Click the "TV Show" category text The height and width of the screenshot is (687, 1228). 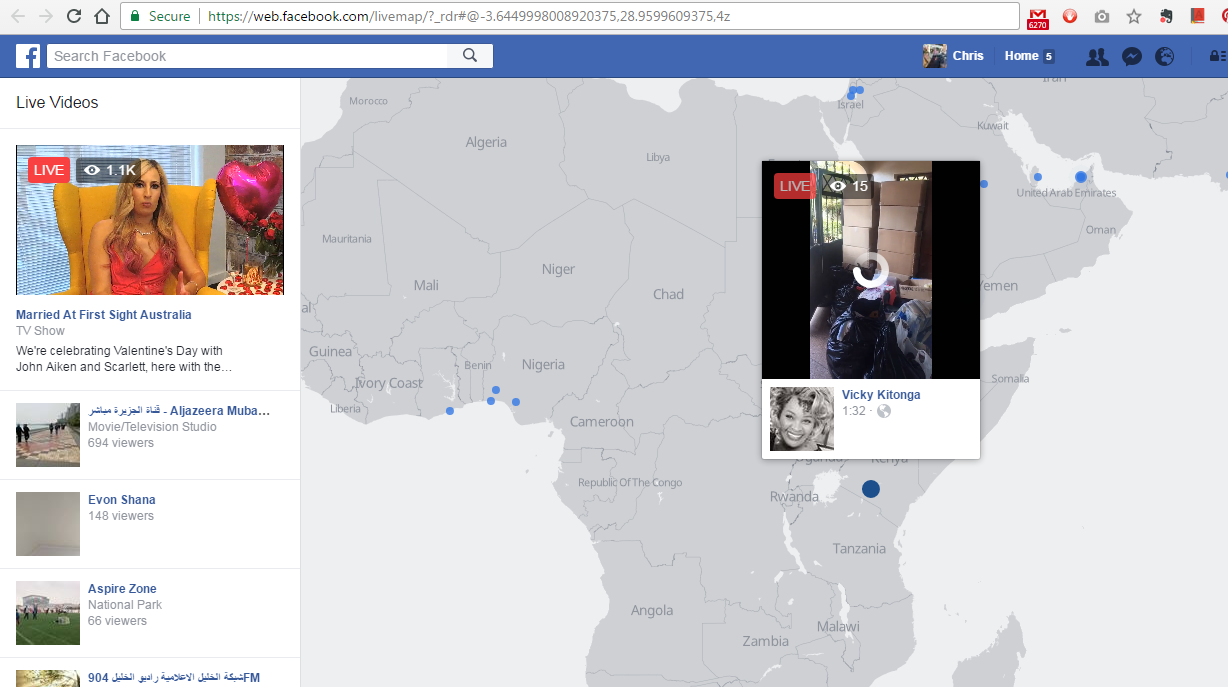click(40, 331)
